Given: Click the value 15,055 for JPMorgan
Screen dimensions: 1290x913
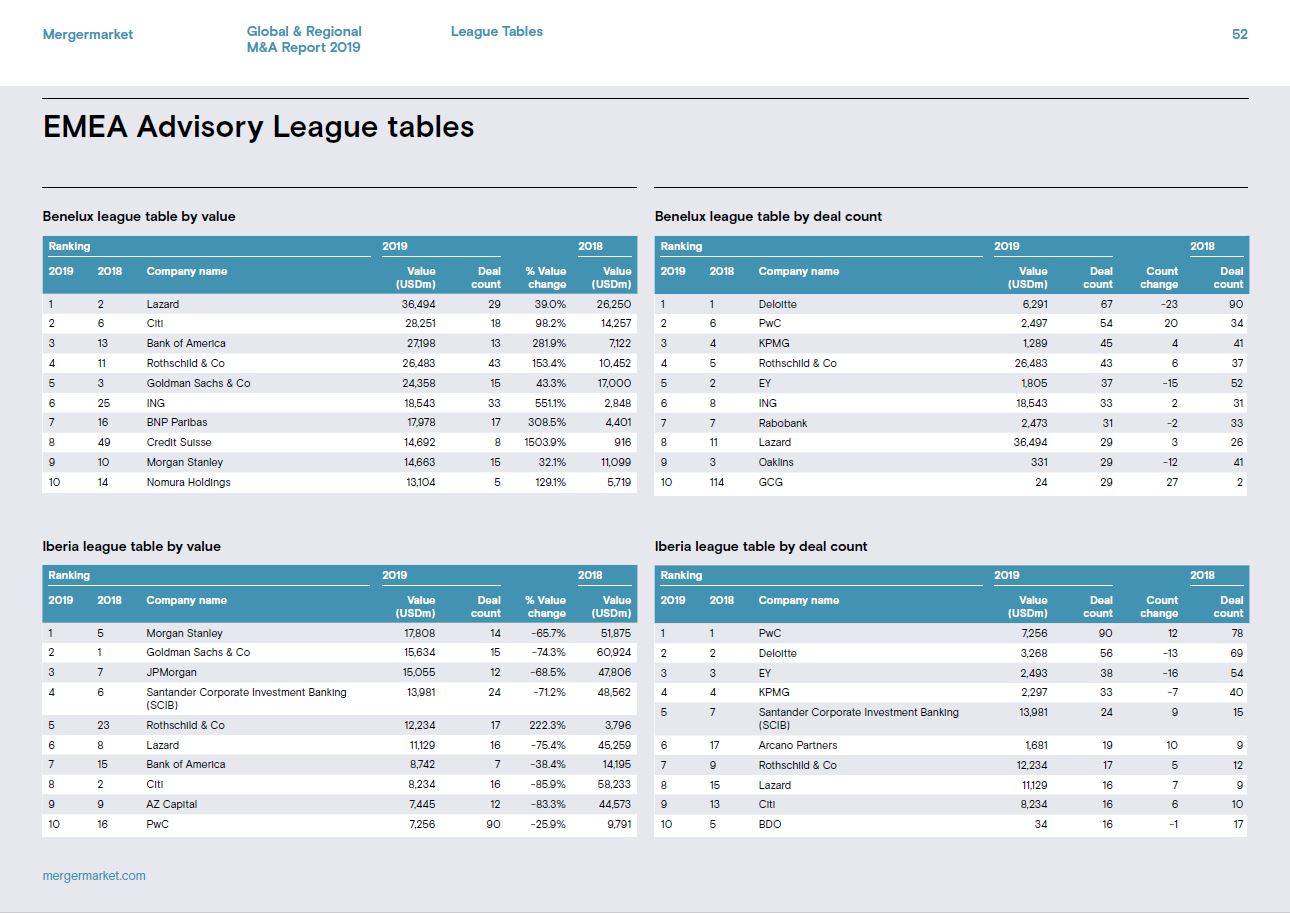Looking at the screenshot, I should (419, 672).
